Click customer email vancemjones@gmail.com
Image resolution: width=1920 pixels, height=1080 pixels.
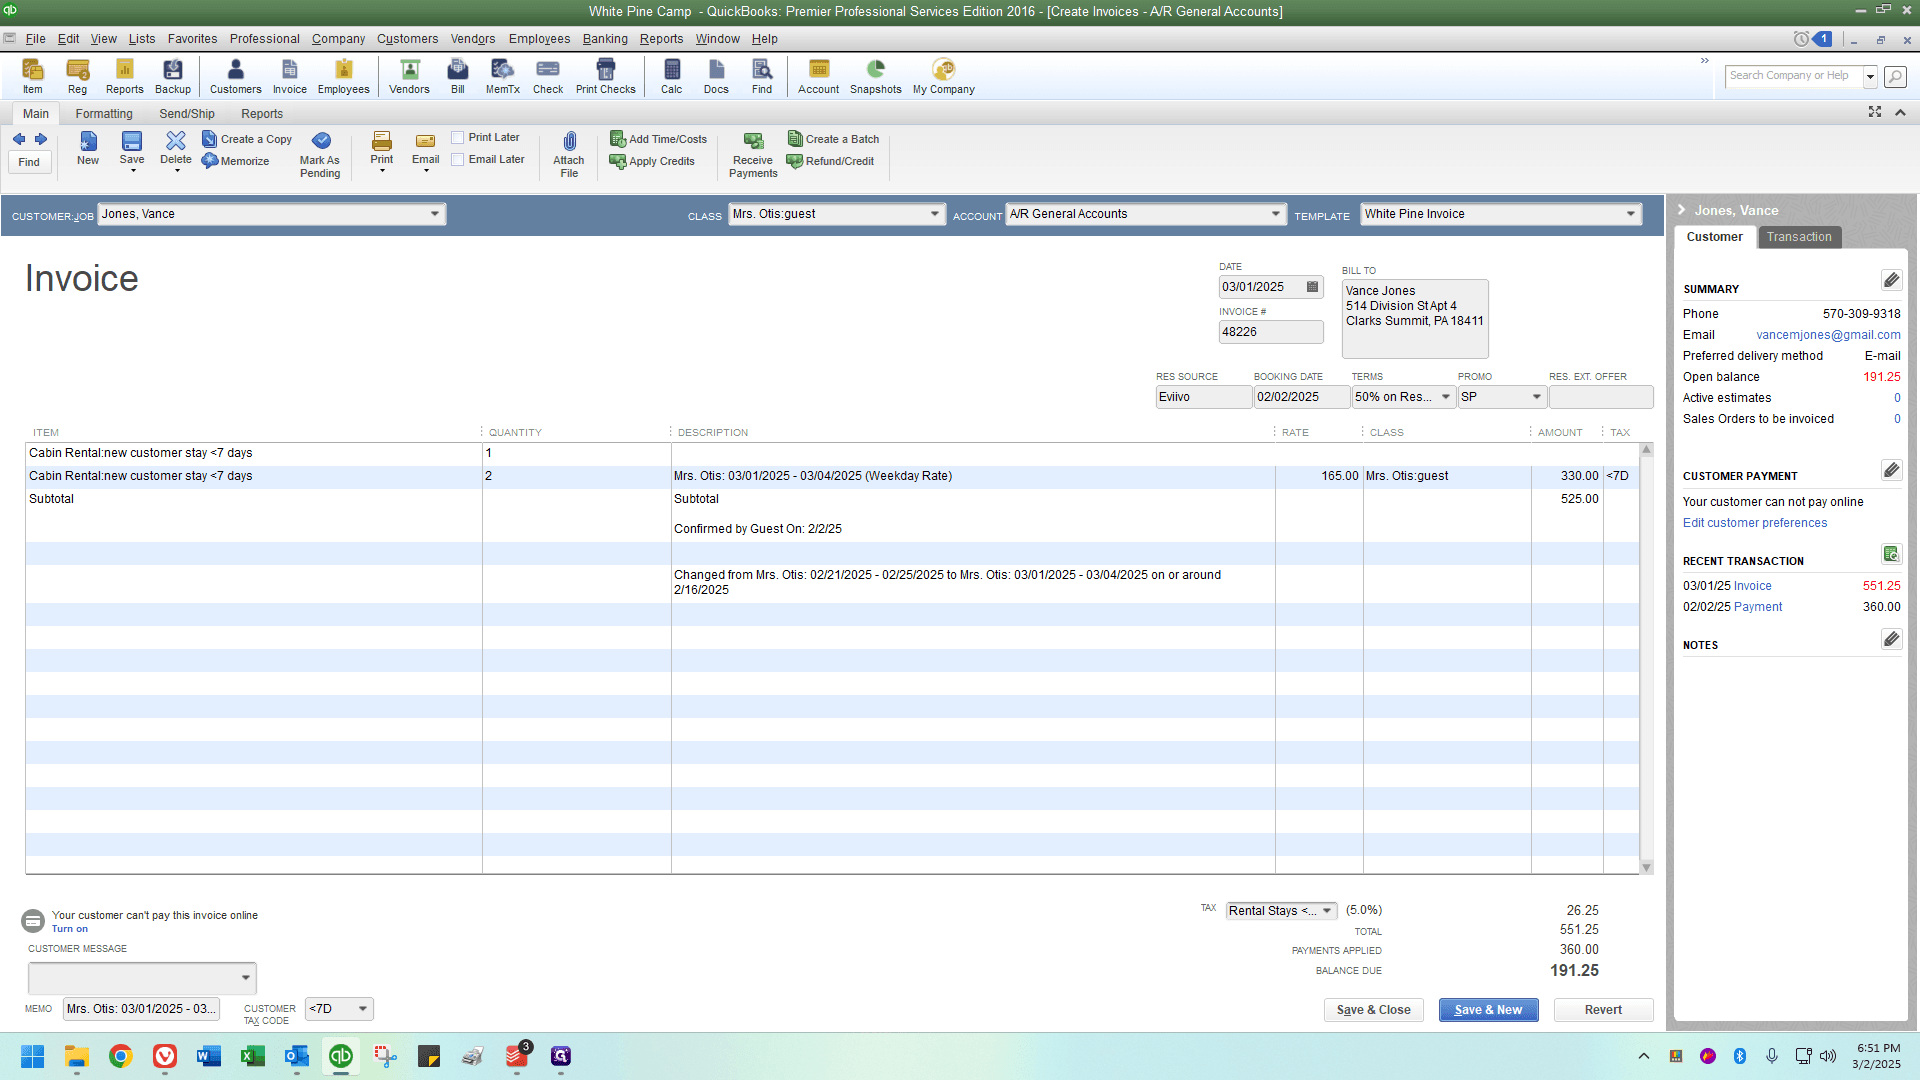click(x=1828, y=335)
